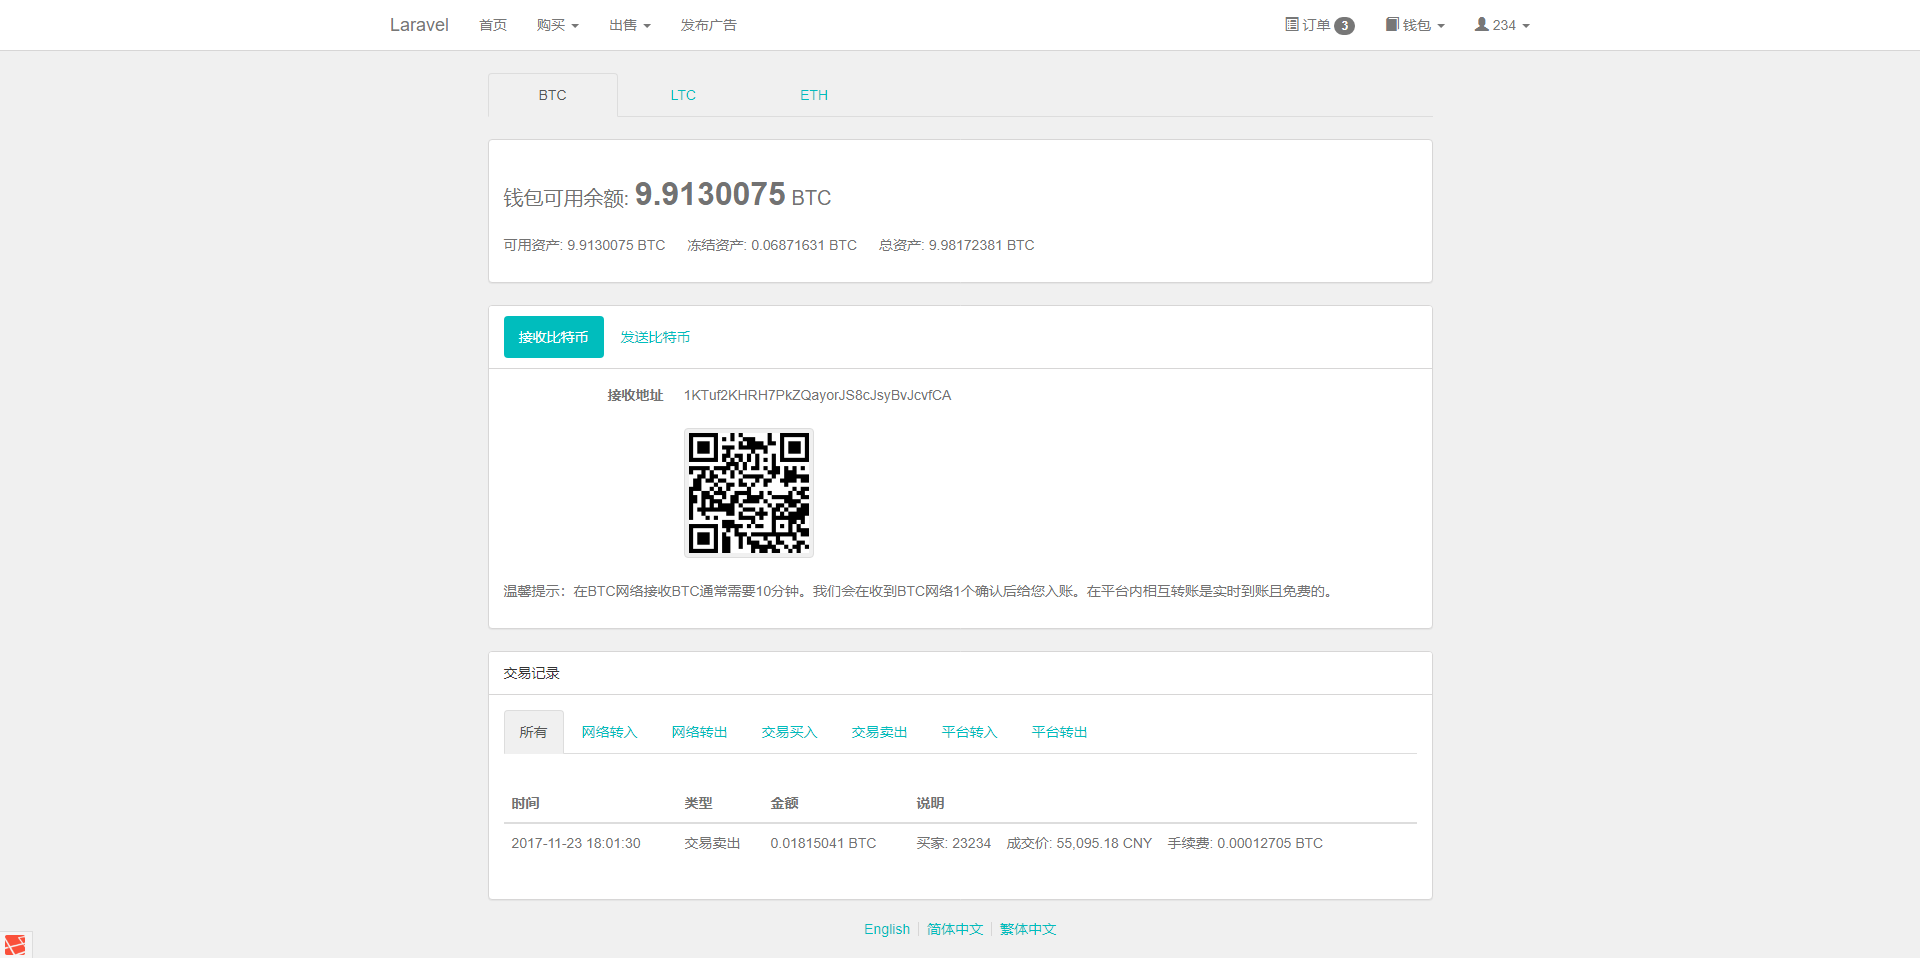The width and height of the screenshot is (1920, 958).
Task: Switch to the LTC wallet tab
Action: (x=683, y=94)
